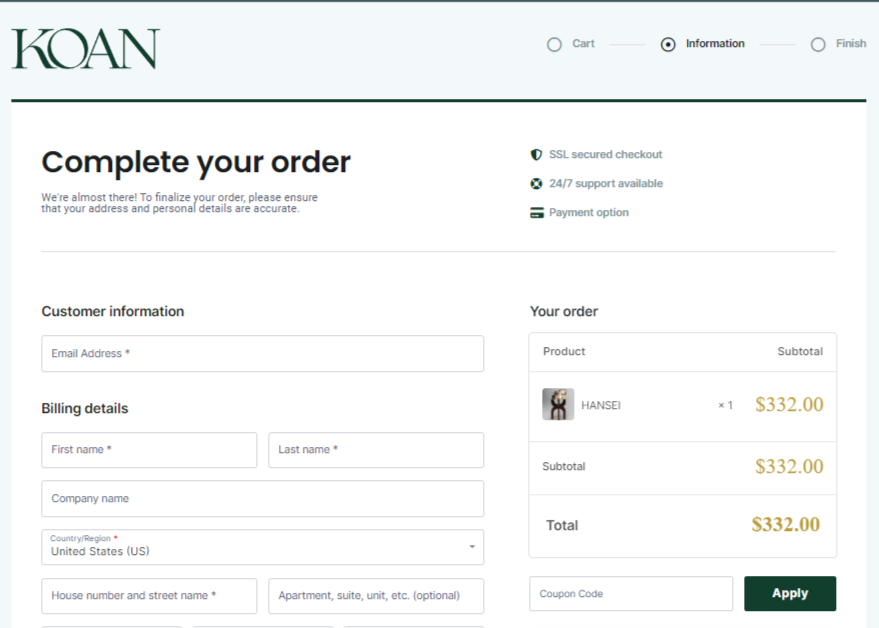Select the Company name input
The image size is (879, 628).
tap(262, 499)
